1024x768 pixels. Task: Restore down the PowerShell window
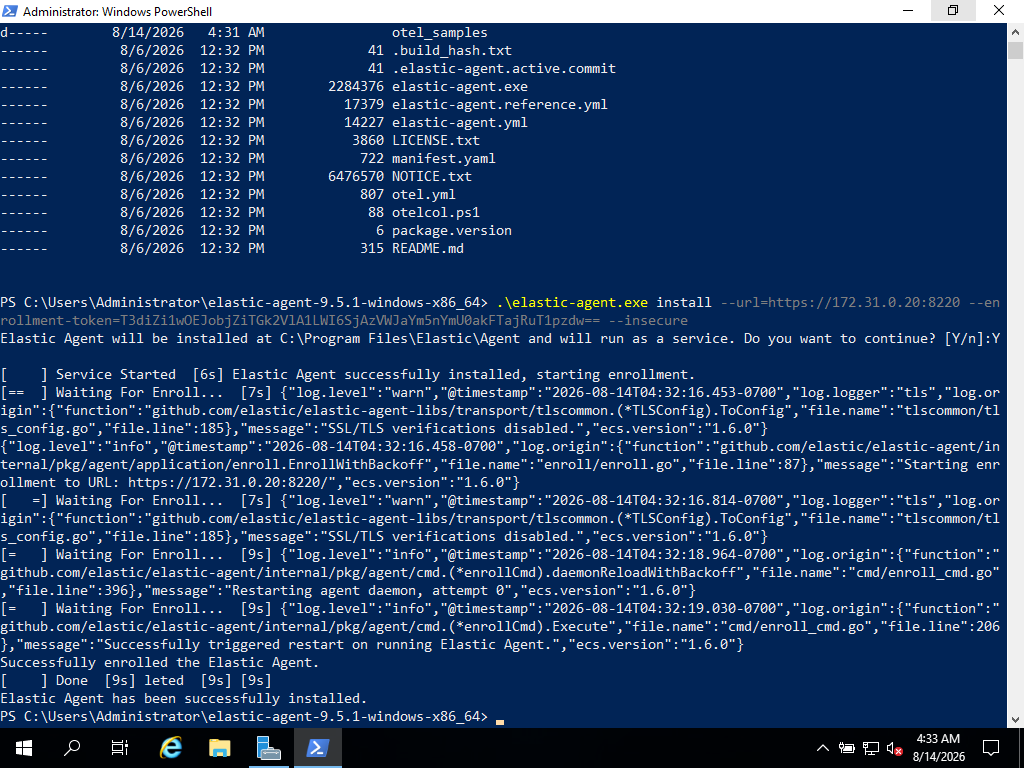[953, 10]
